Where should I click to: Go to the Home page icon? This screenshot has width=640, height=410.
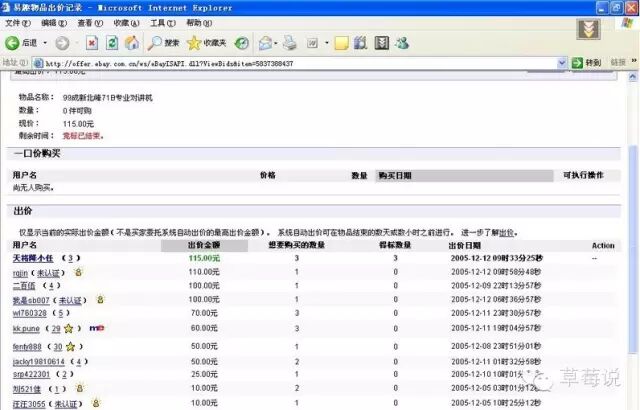pyautogui.click(x=132, y=43)
